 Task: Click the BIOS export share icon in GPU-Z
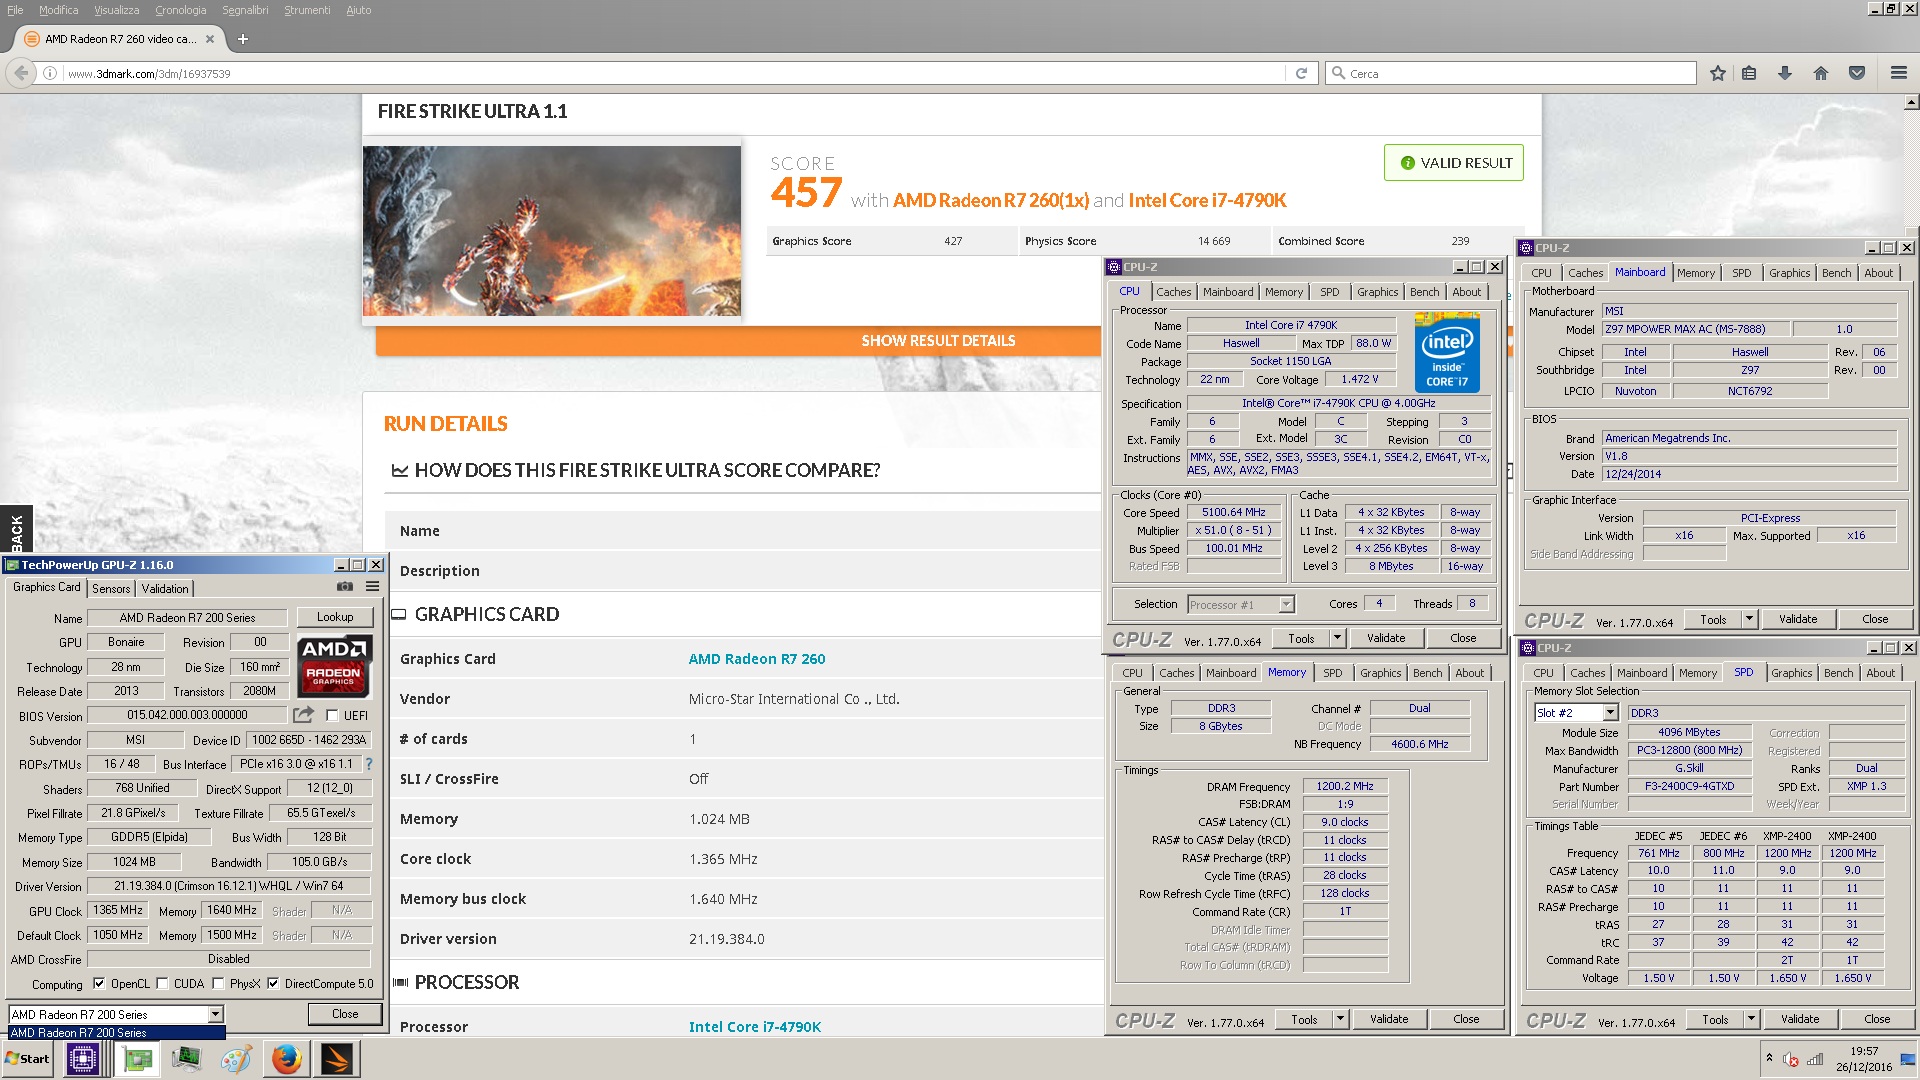[303, 715]
